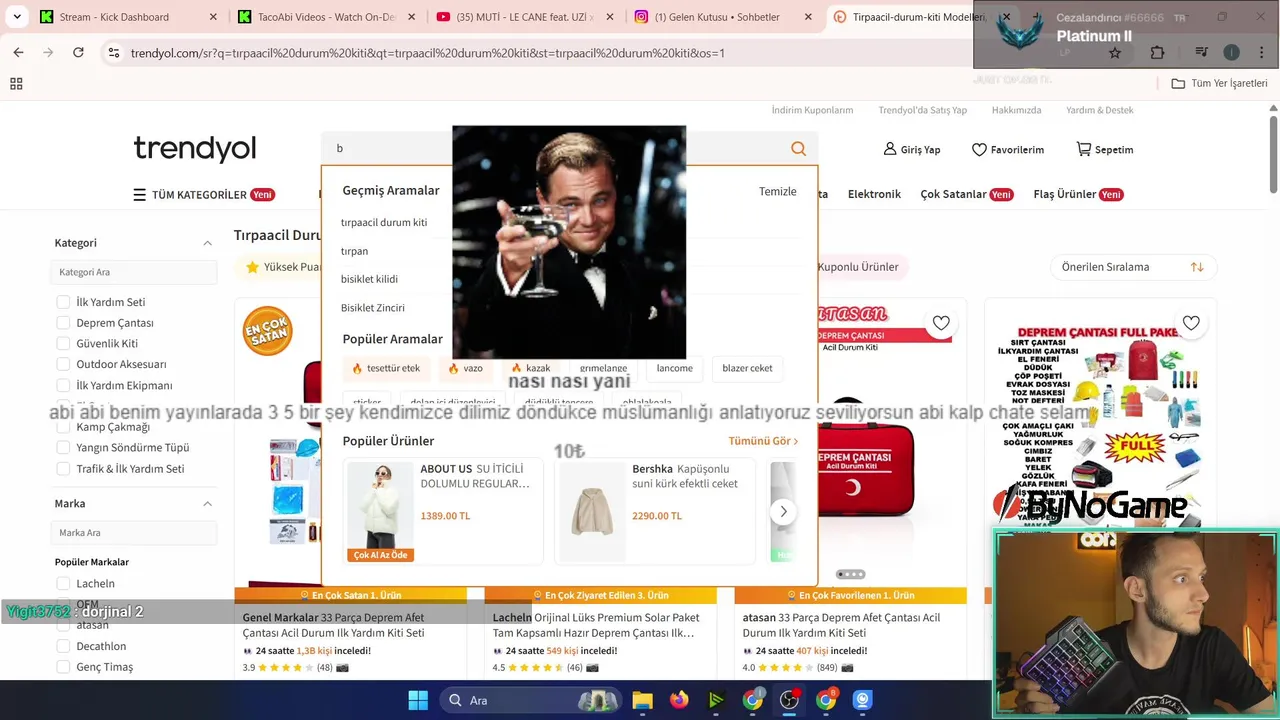Check the Güvenlik Kiti category
Image resolution: width=1280 pixels, height=720 pixels.
[x=63, y=344]
